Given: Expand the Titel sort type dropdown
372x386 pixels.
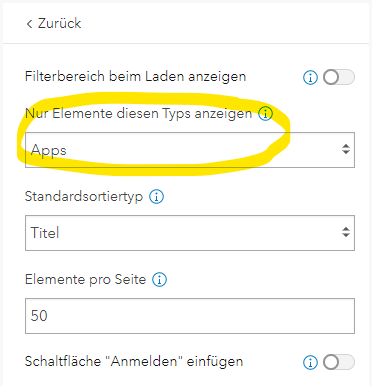Looking at the screenshot, I should pyautogui.click(x=190, y=233).
